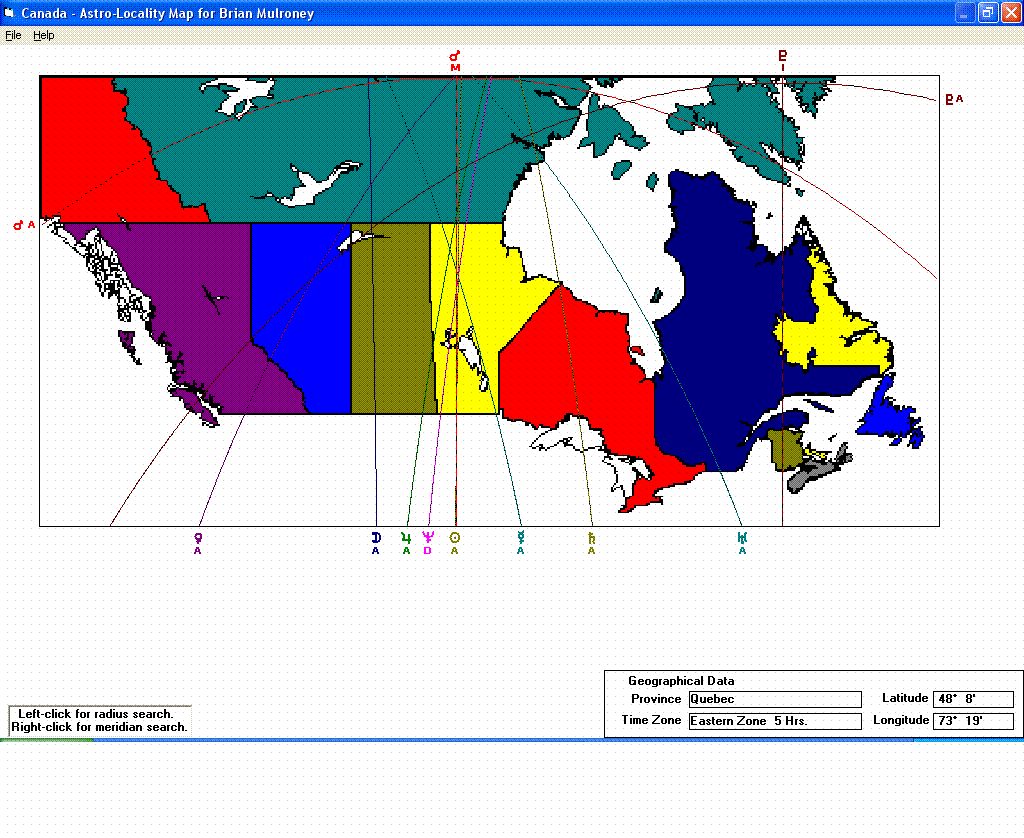Restore down the application window
Viewport: 1024px width, 838px height.
coord(987,13)
